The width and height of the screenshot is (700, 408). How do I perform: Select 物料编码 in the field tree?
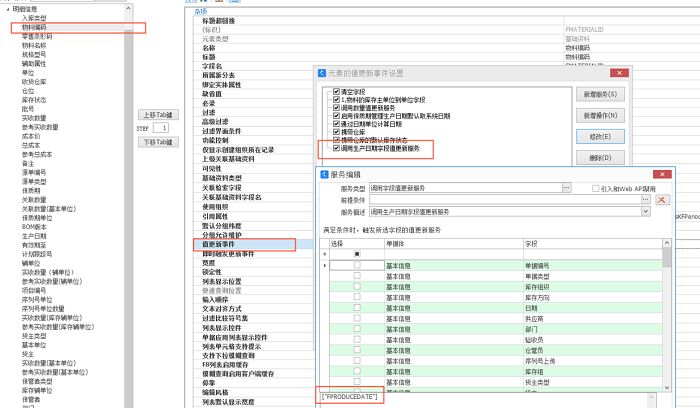pyautogui.click(x=37, y=28)
